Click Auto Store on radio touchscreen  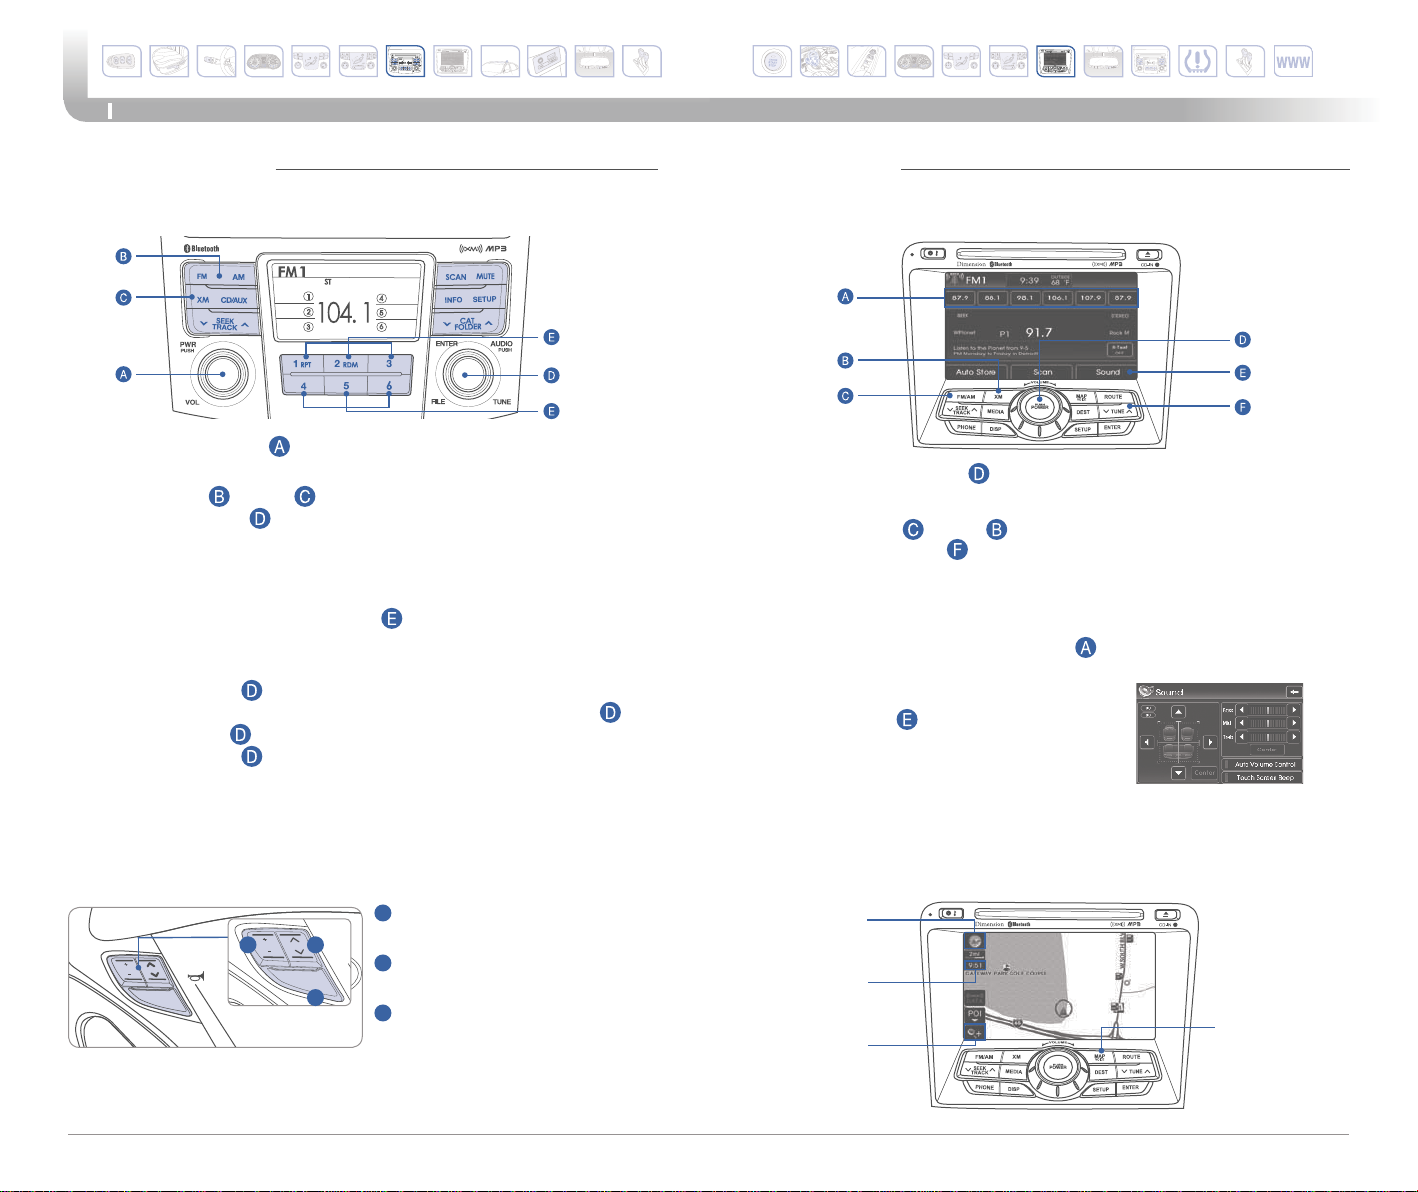[x=976, y=372]
